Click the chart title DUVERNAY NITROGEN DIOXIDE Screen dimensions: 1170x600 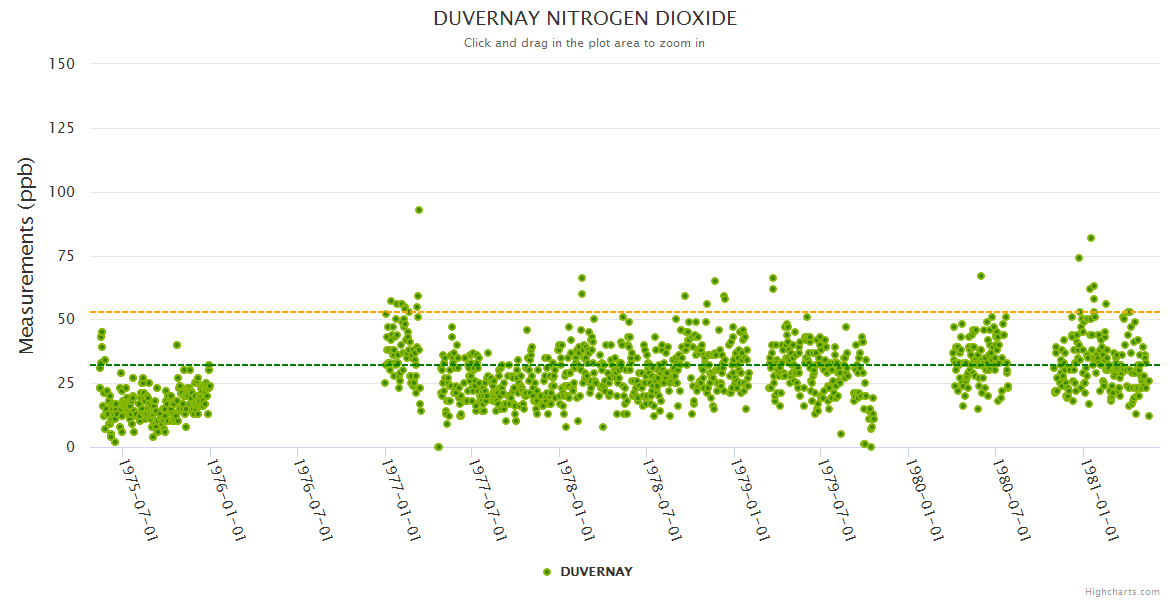pos(585,19)
